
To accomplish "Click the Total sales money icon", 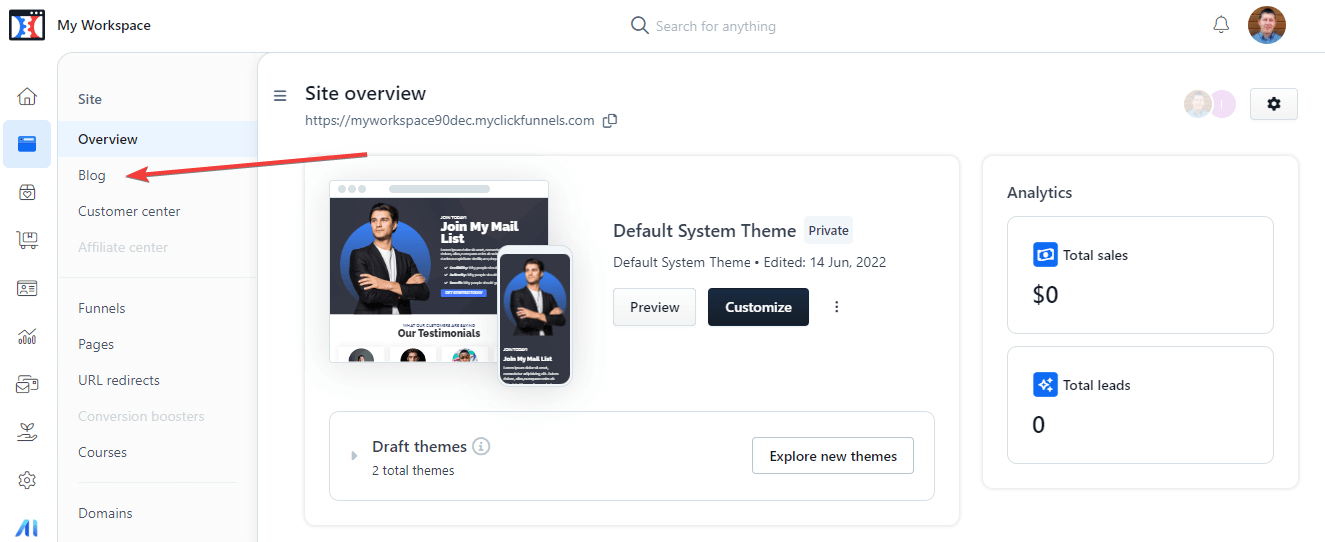I will click(1045, 255).
